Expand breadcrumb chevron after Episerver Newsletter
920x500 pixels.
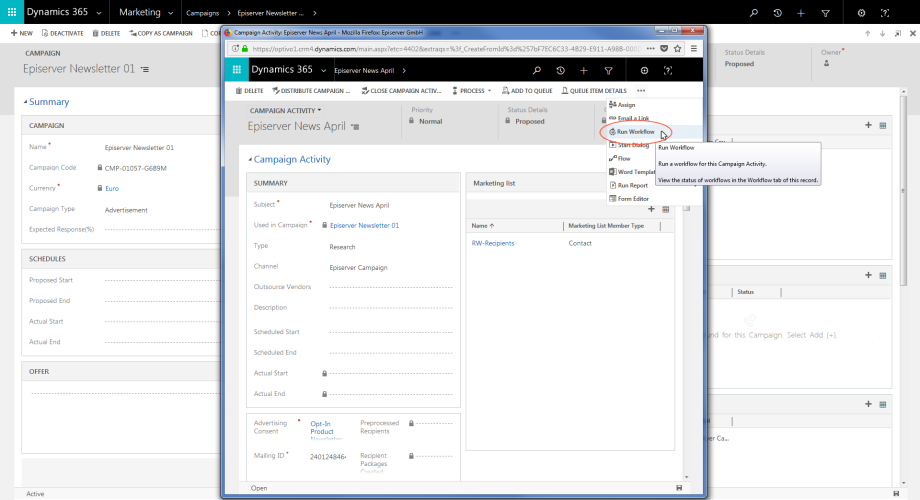(x=315, y=12)
